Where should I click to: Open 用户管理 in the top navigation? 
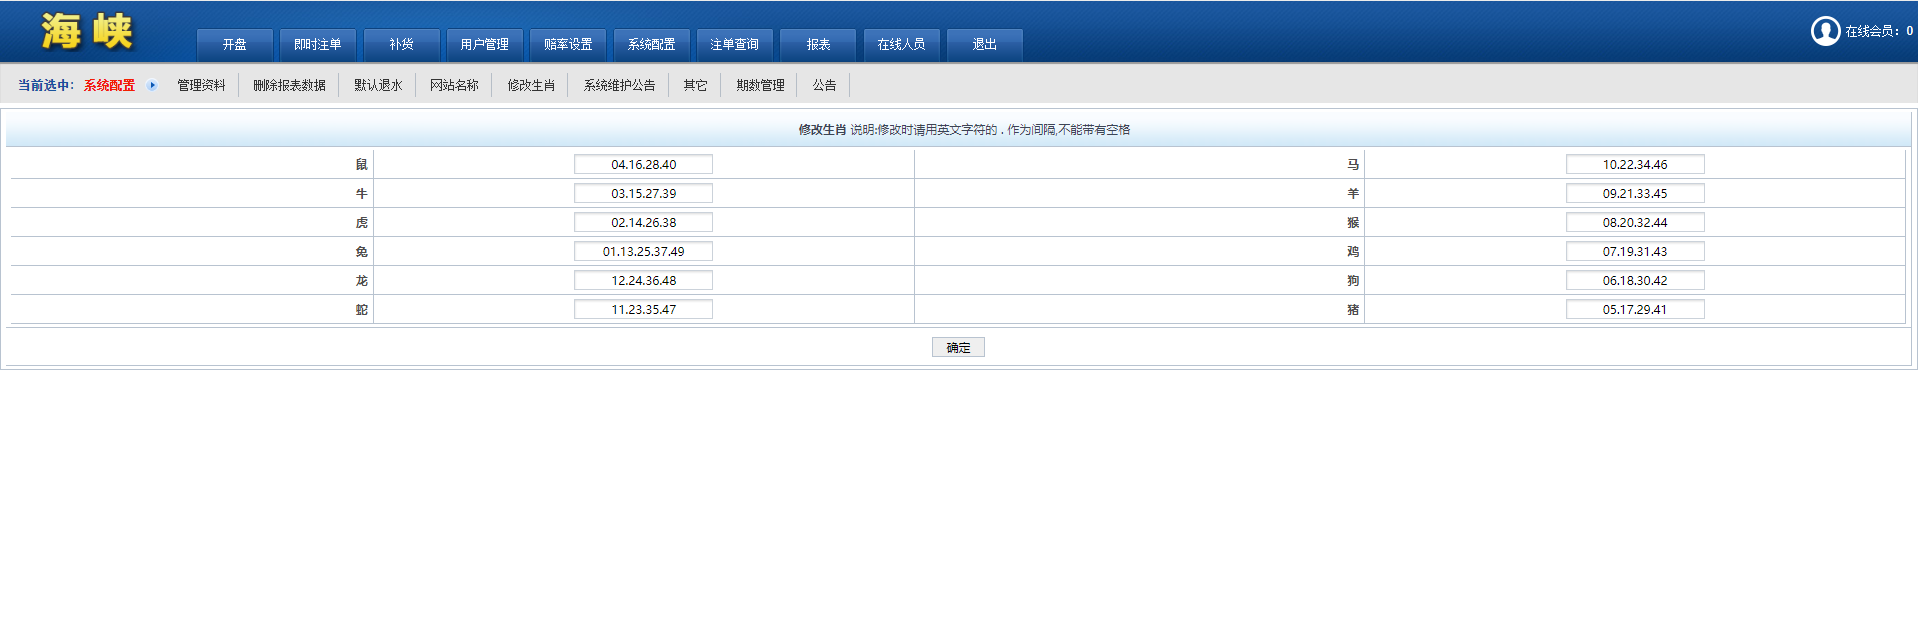pos(484,45)
